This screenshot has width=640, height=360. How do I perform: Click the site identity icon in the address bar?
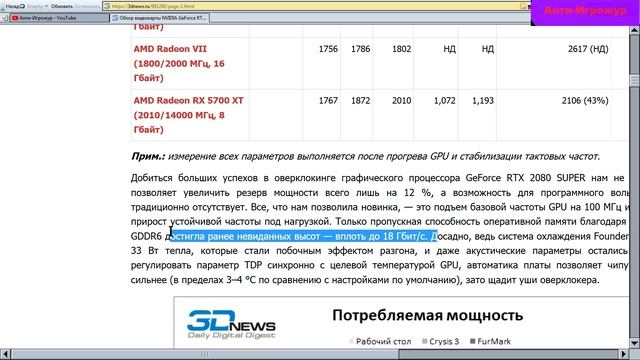pyautogui.click(x=107, y=6)
